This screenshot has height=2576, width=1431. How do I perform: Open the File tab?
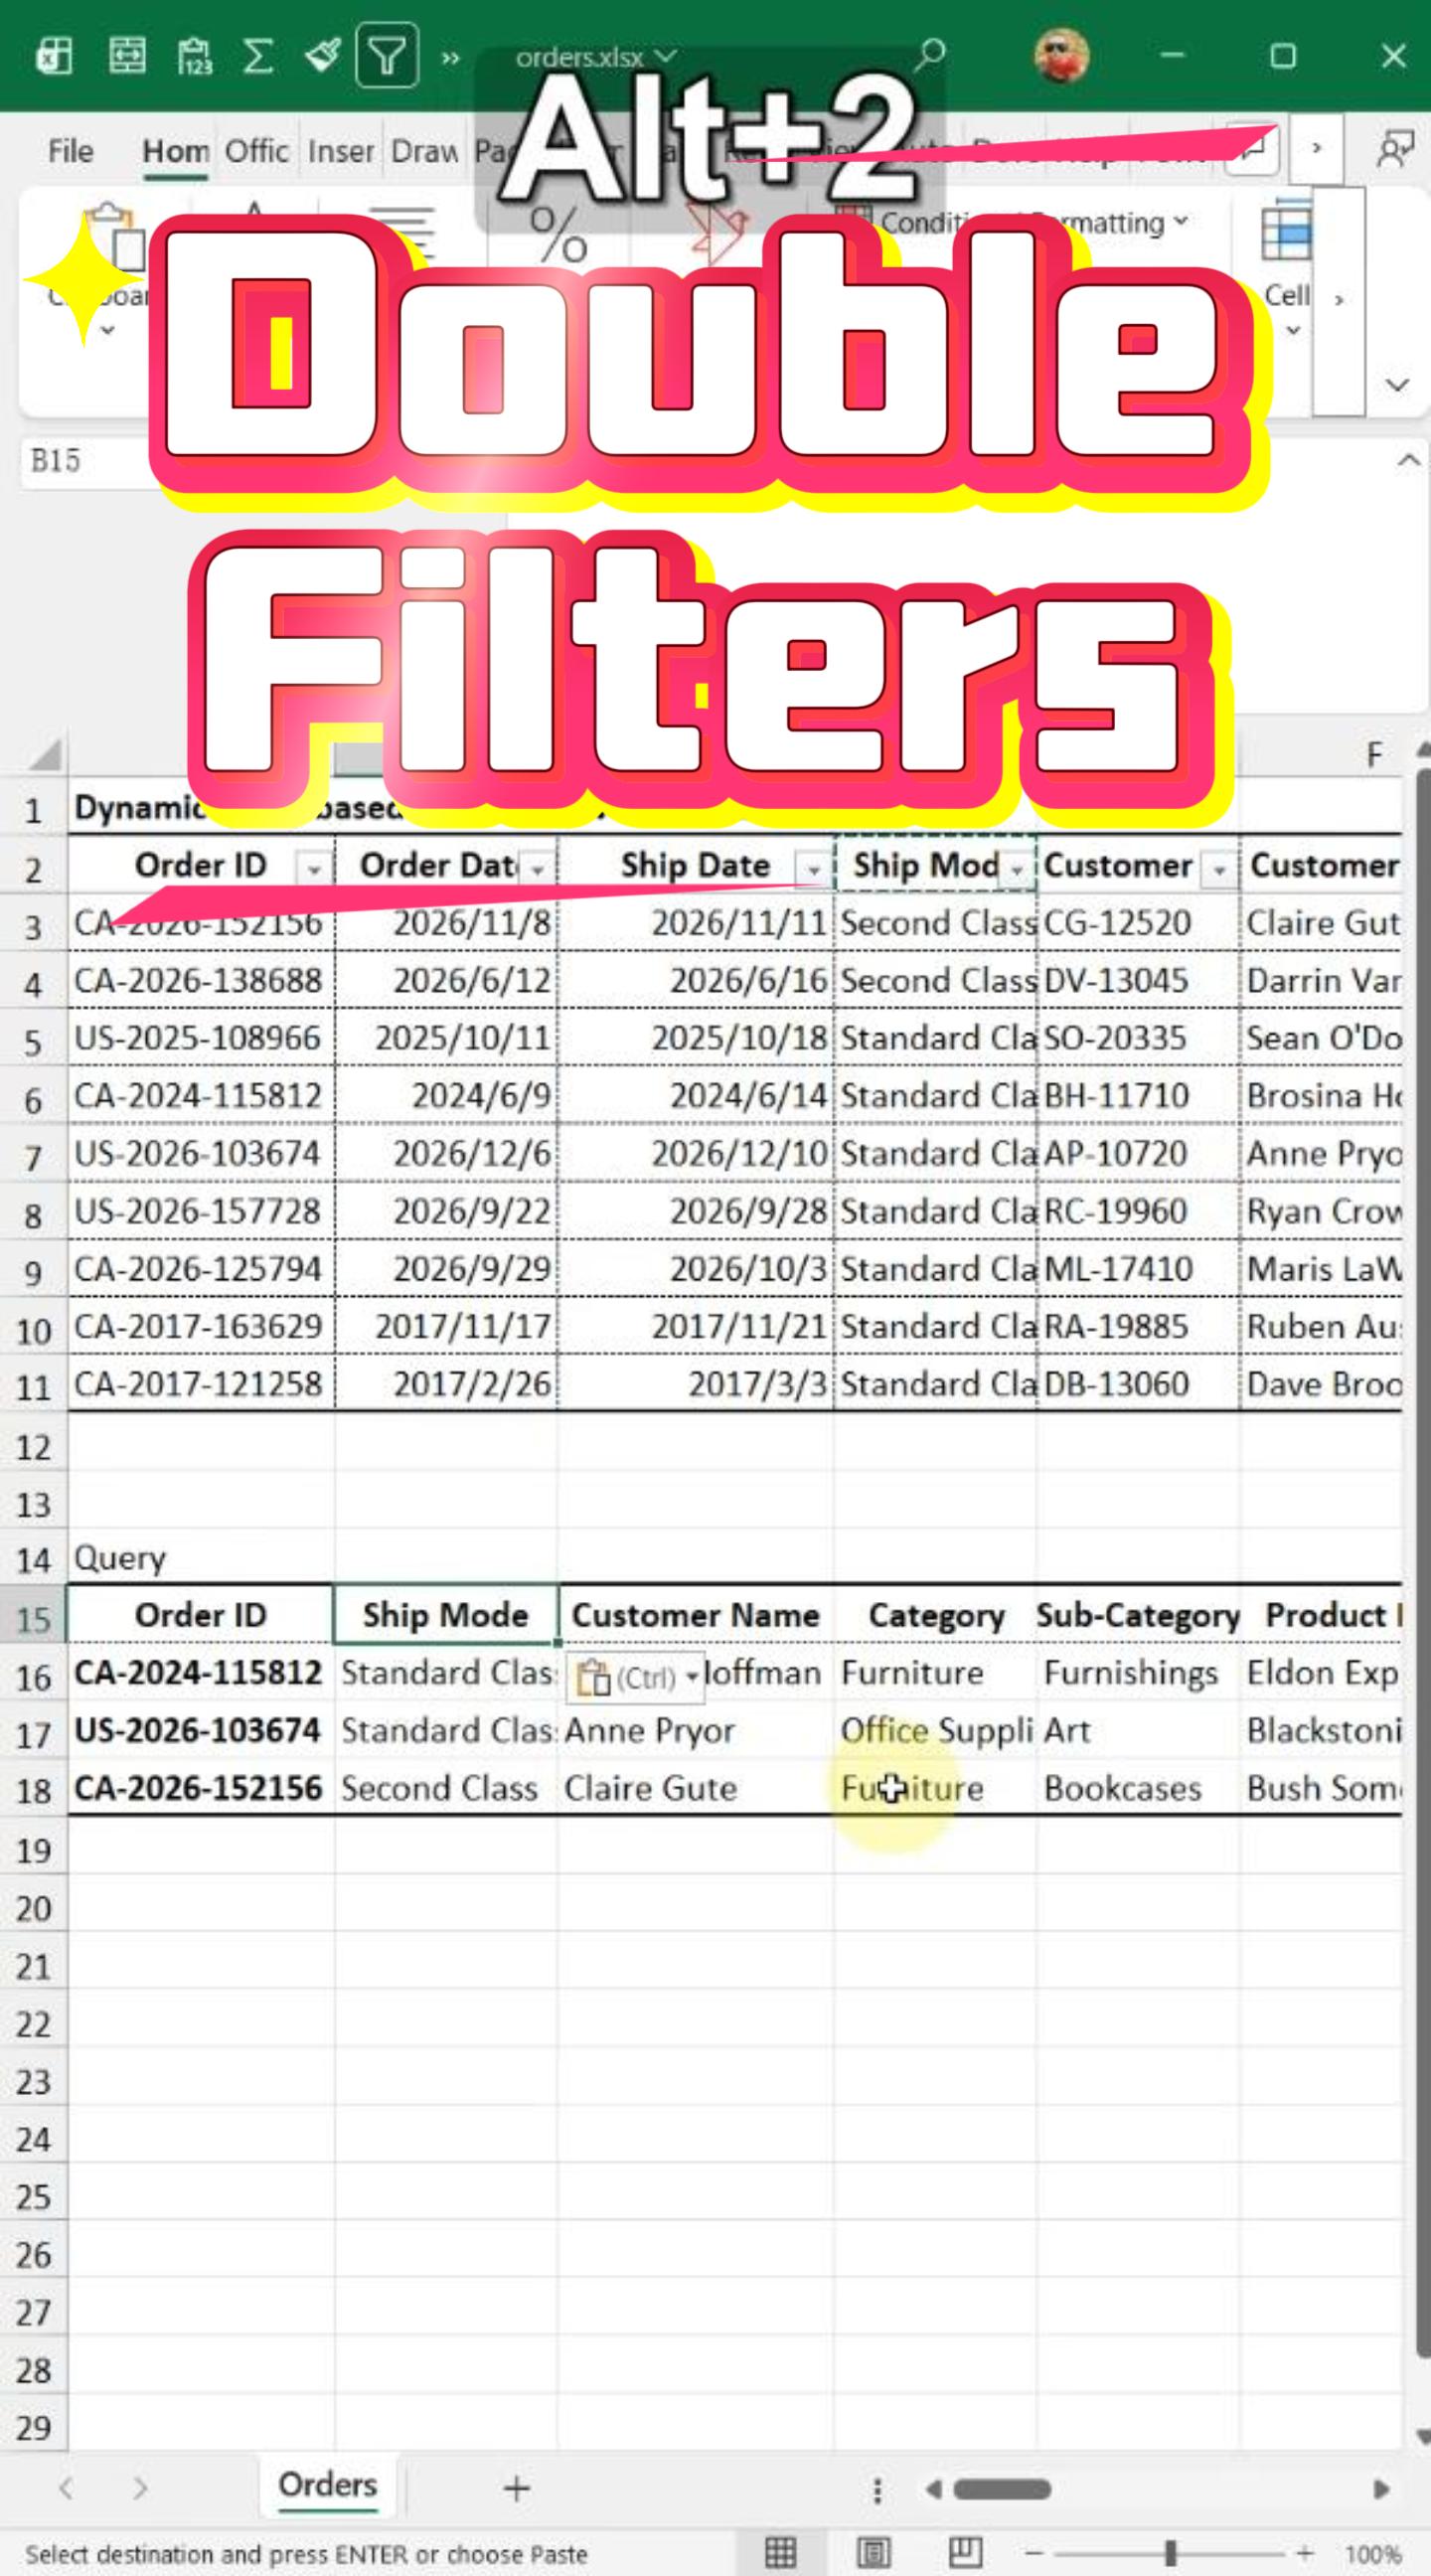[70, 151]
